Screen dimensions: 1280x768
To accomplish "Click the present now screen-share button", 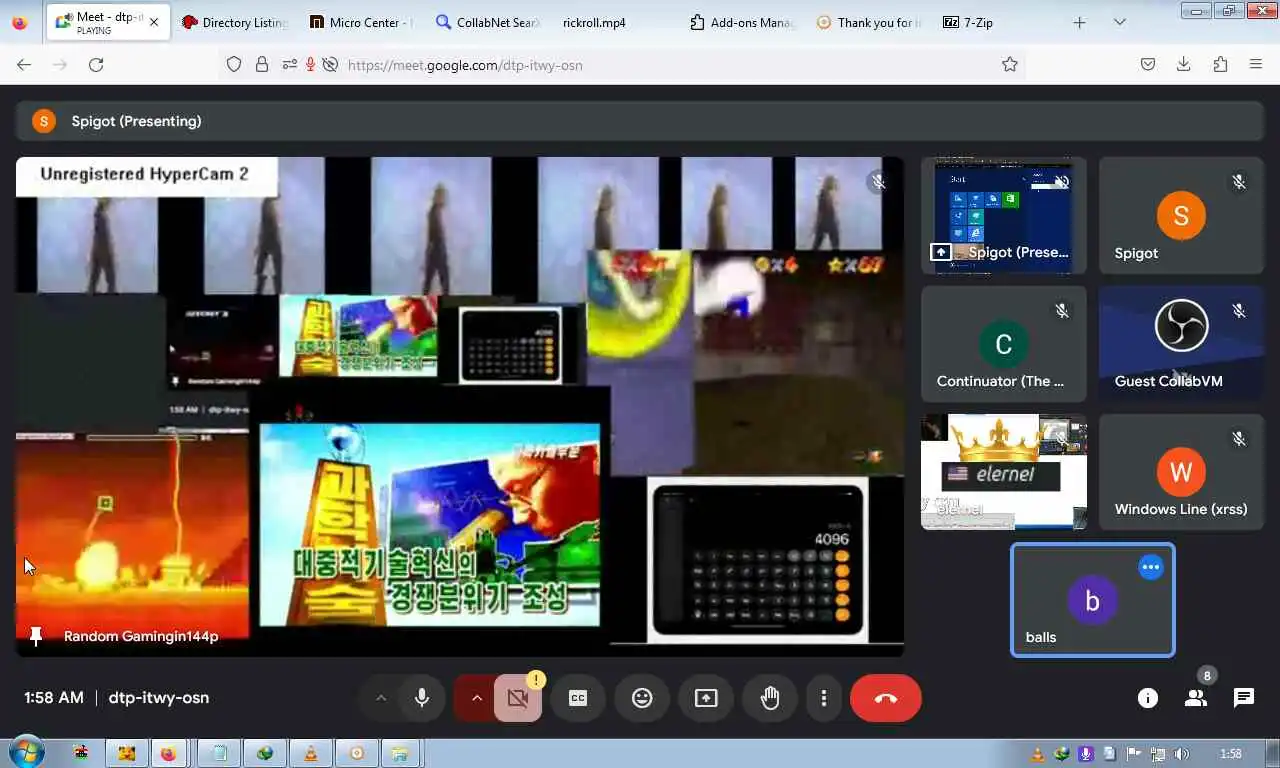I will 706,698.
